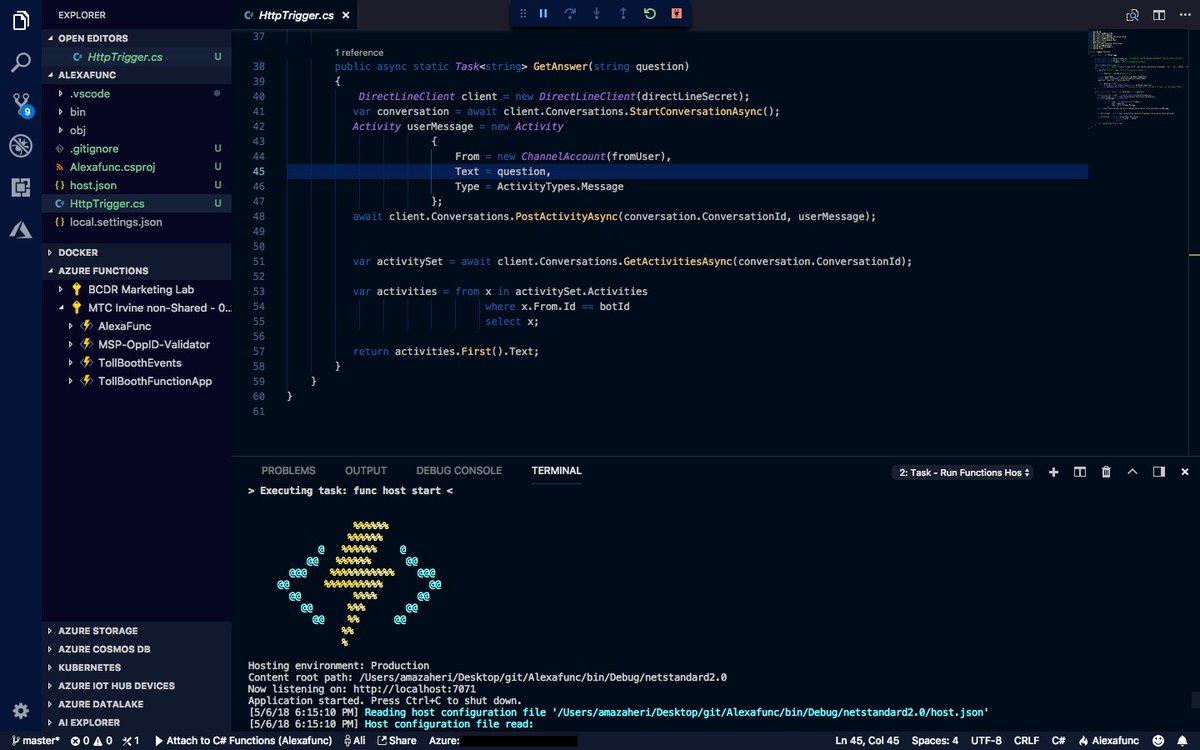The image size is (1200, 750).
Task: Open errors and warnings count in status bar
Action: (89, 741)
